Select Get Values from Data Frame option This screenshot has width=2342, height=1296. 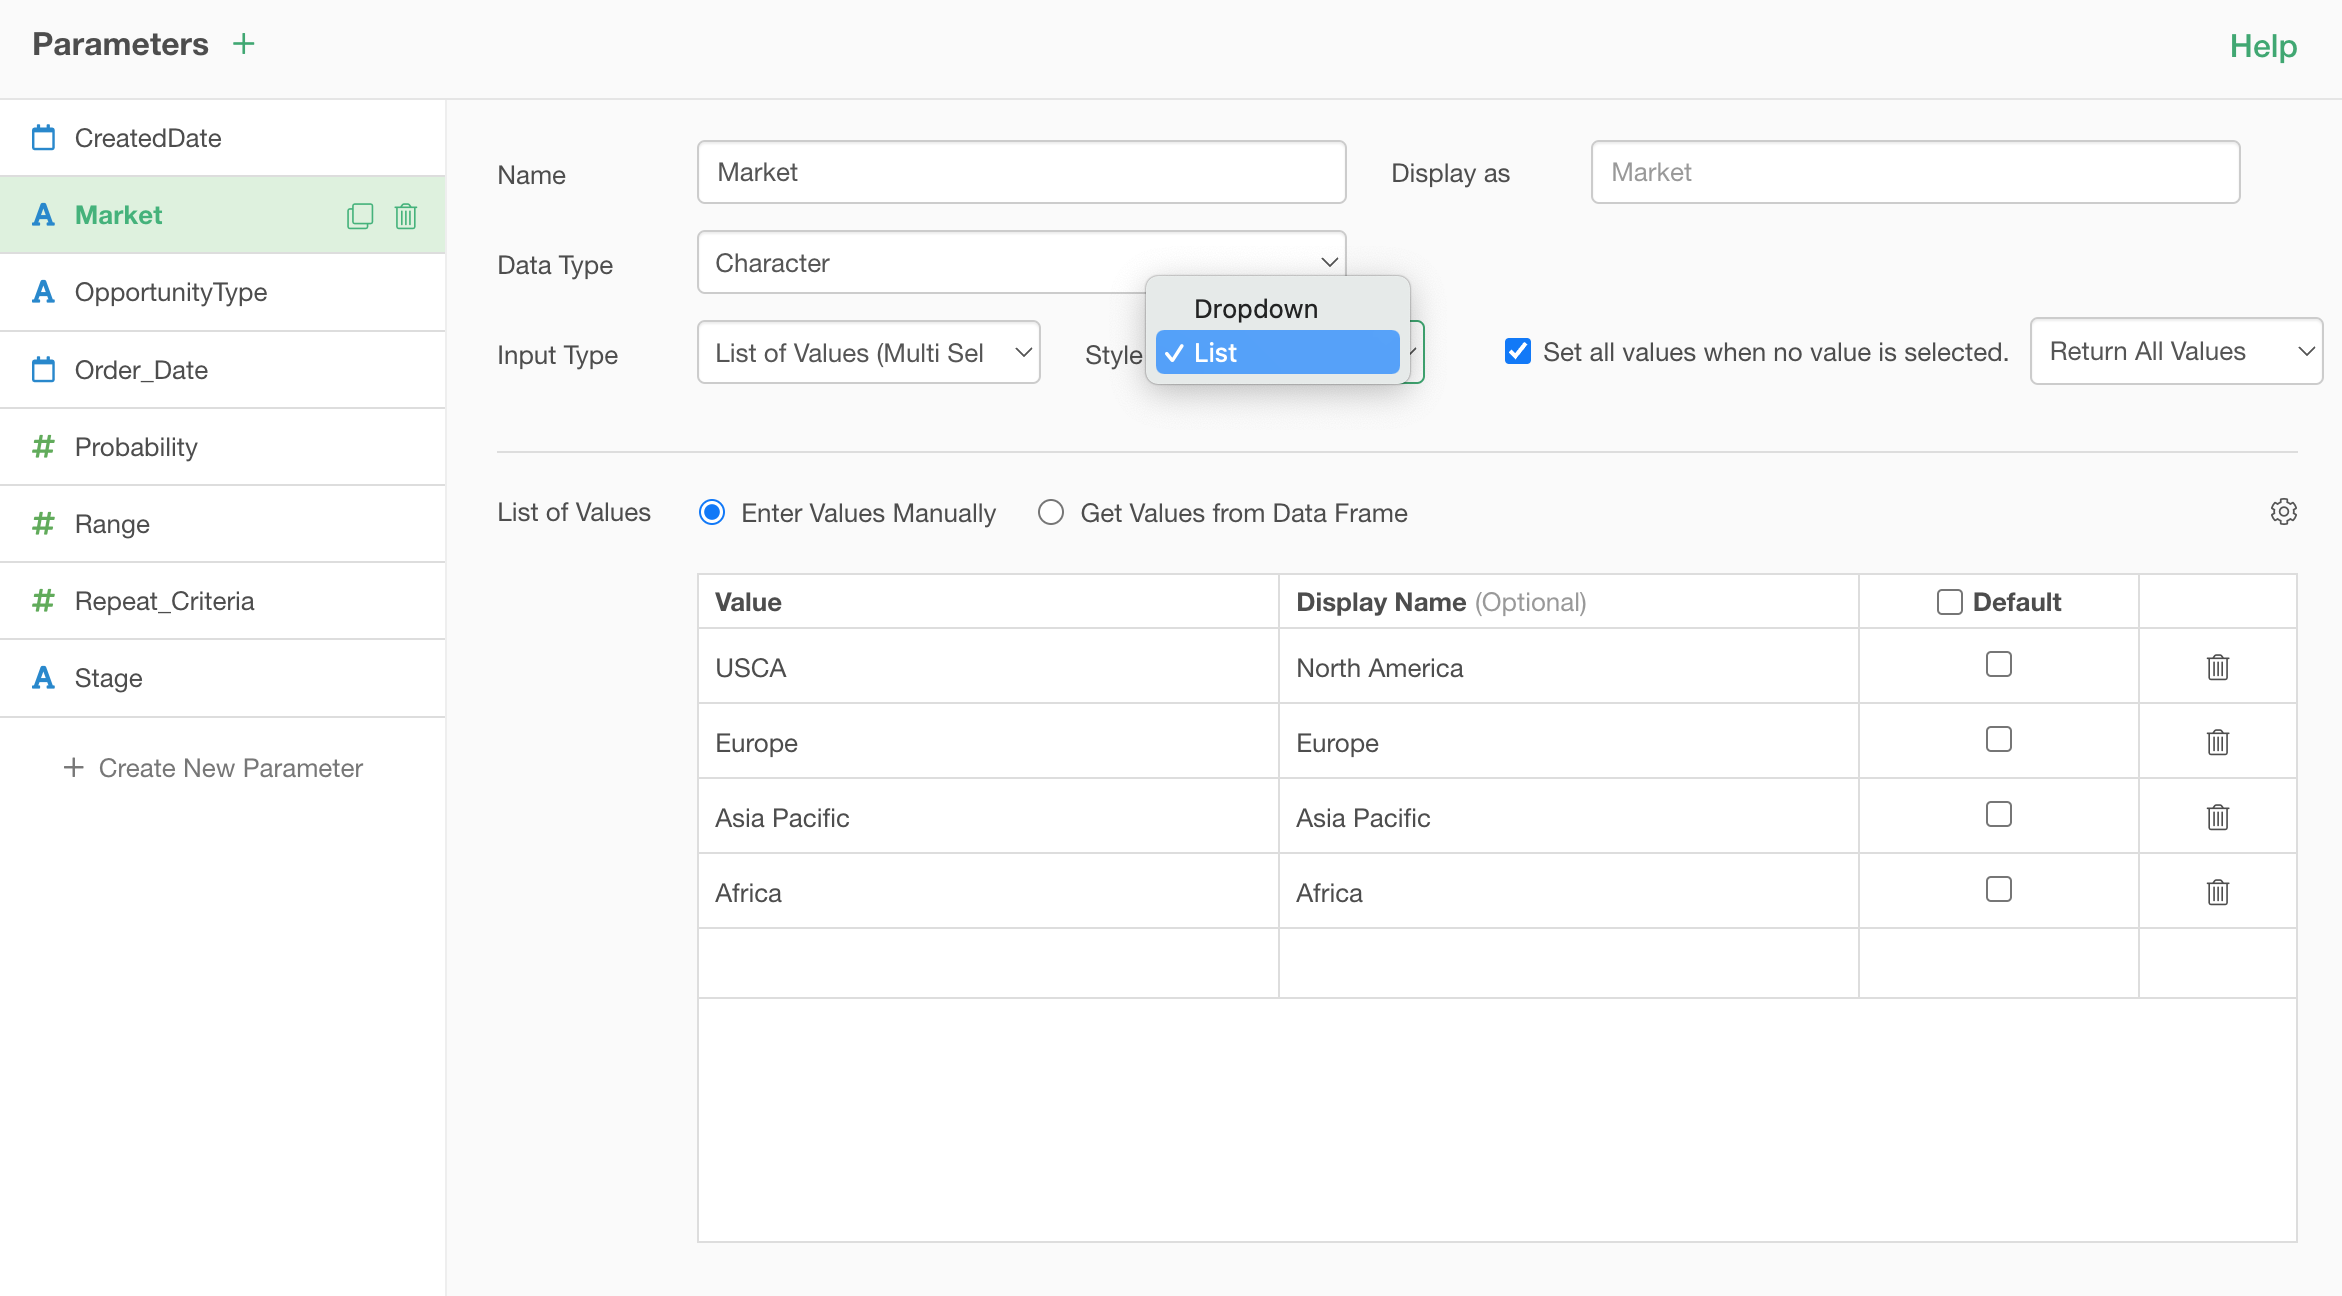point(1050,513)
